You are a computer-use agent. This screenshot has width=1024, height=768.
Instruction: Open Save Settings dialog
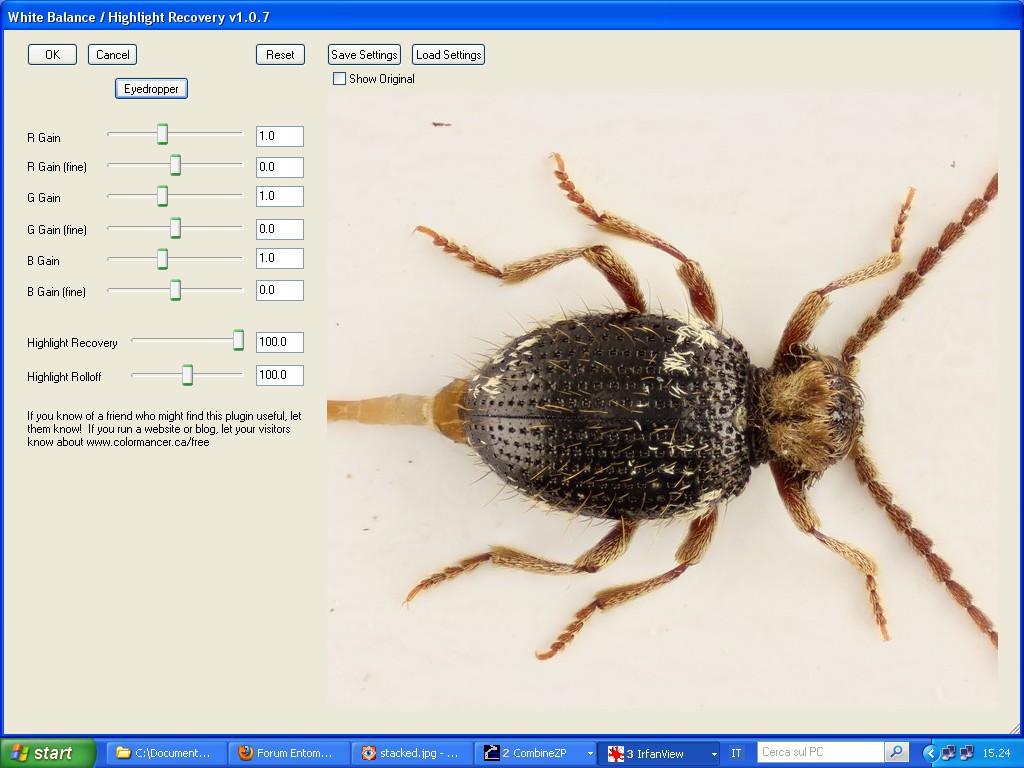364,55
